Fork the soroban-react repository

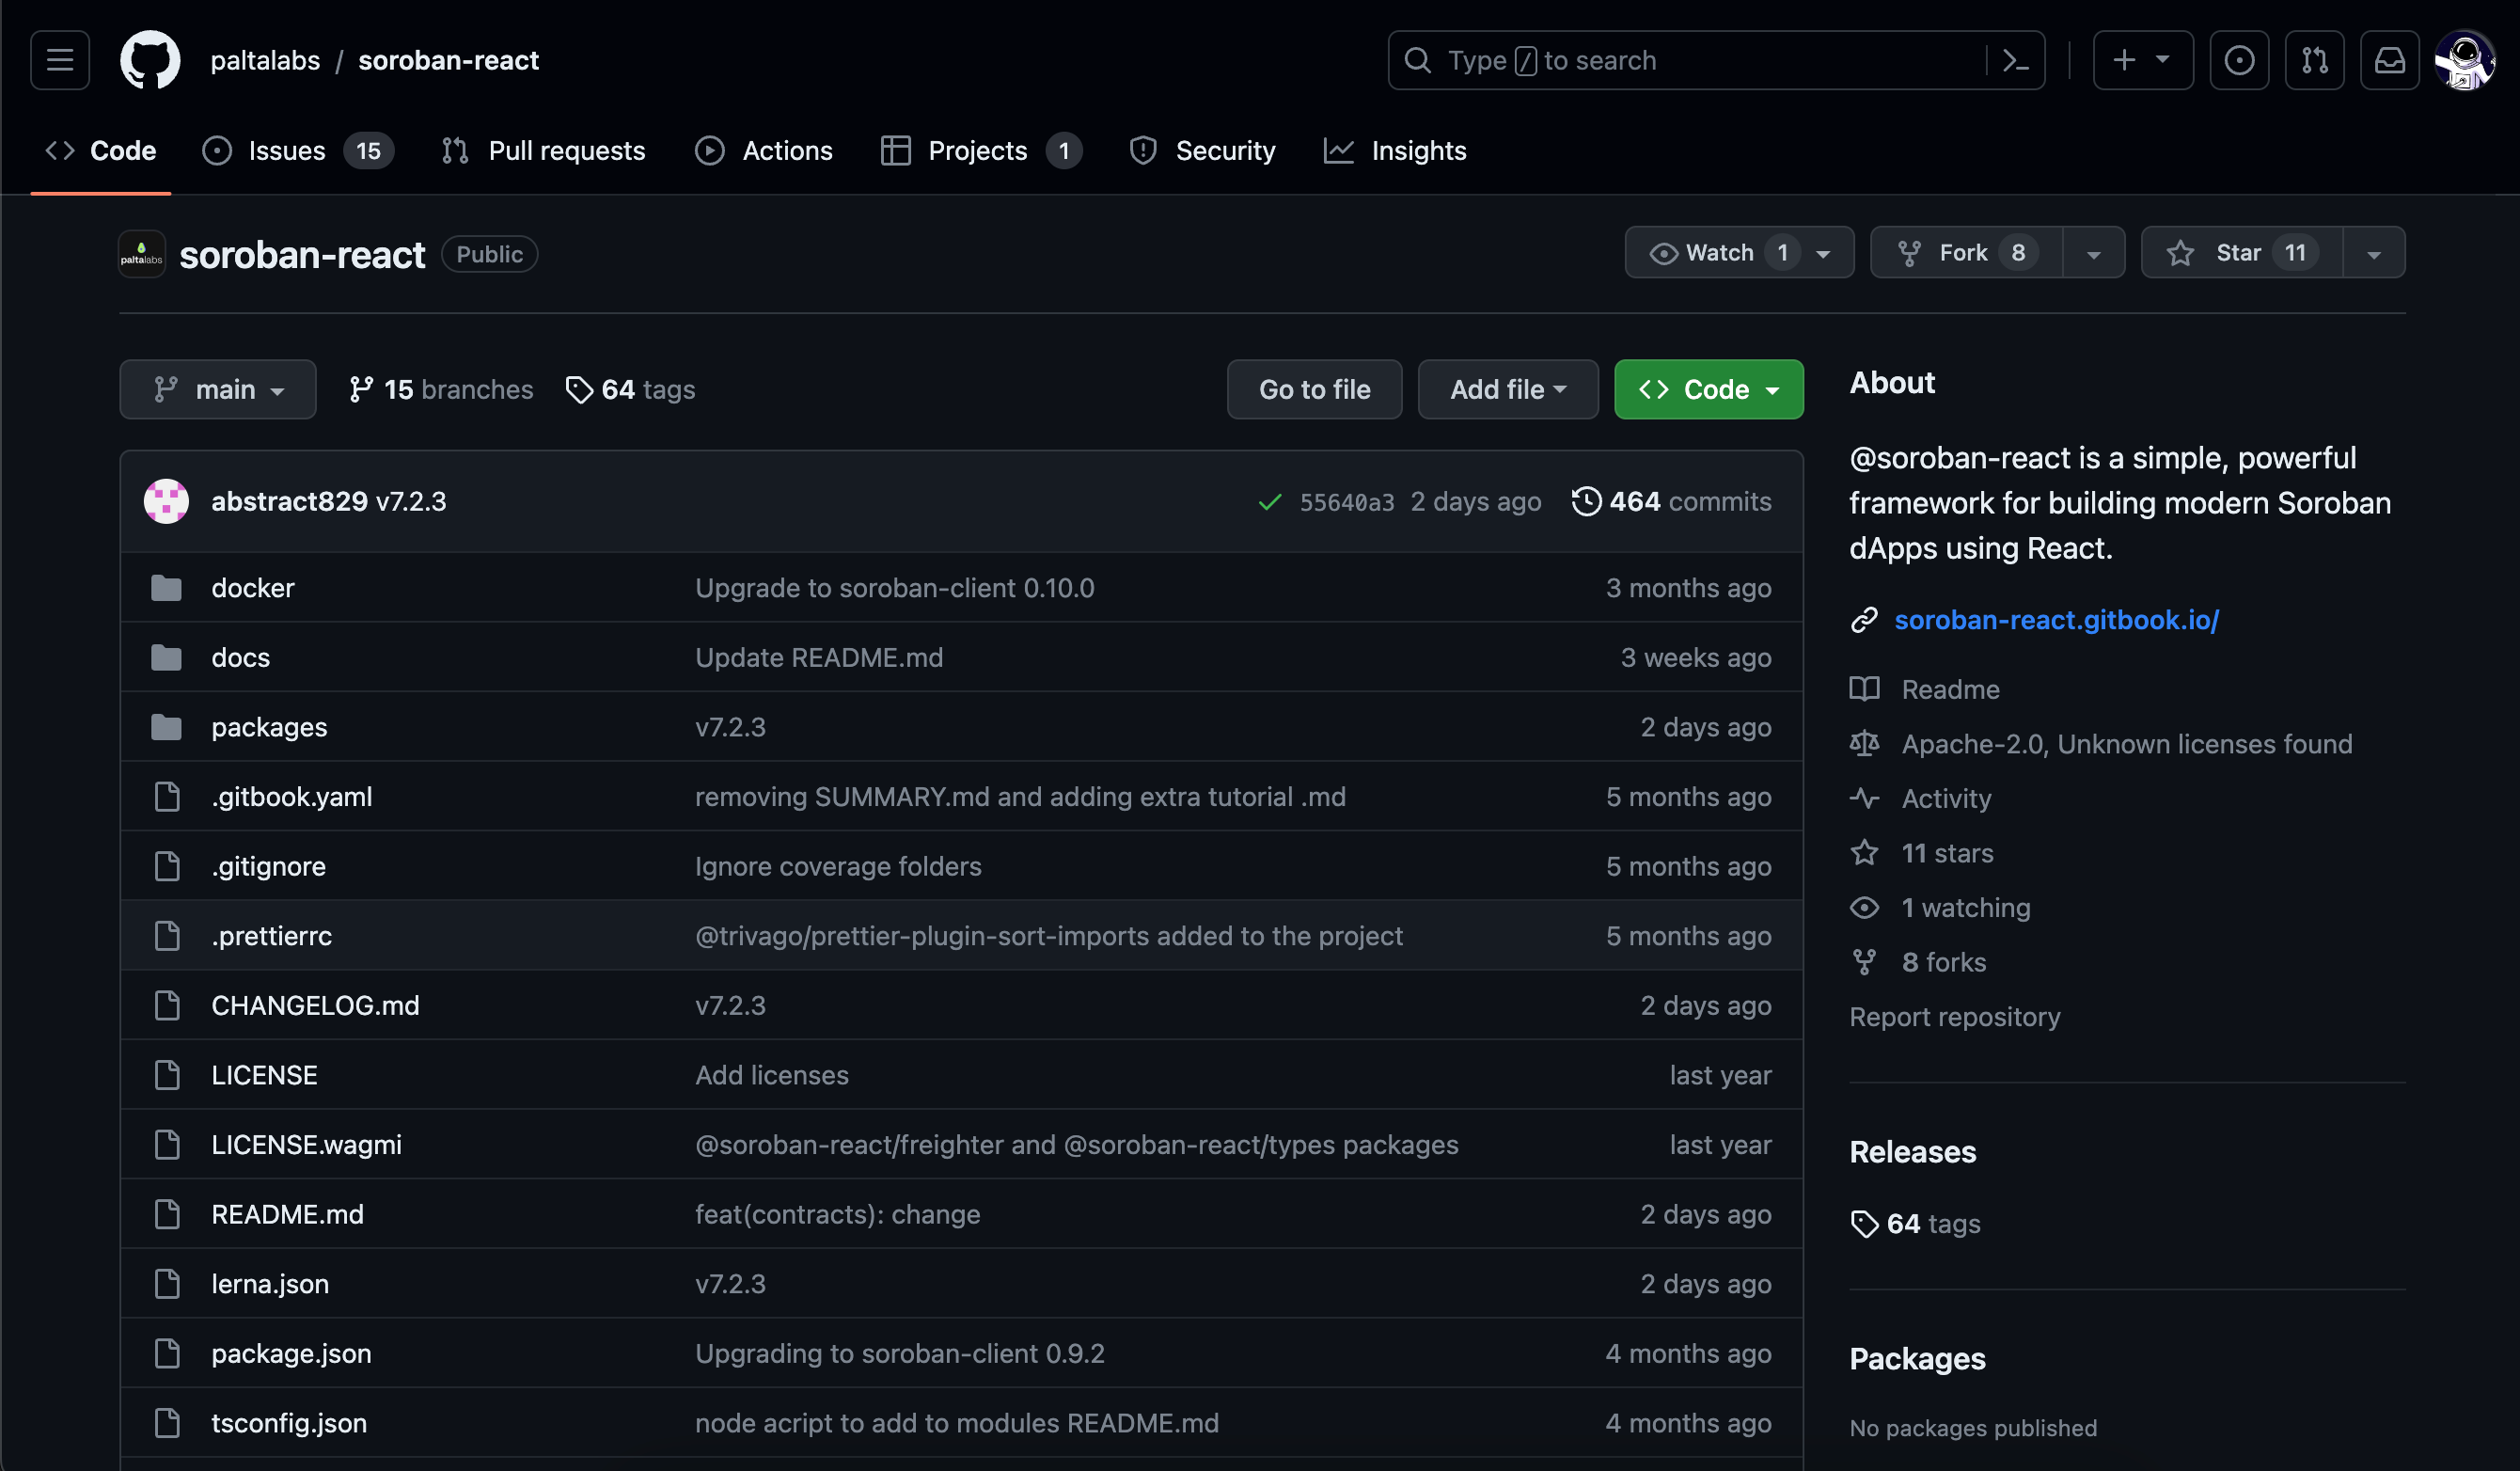tap(1968, 253)
